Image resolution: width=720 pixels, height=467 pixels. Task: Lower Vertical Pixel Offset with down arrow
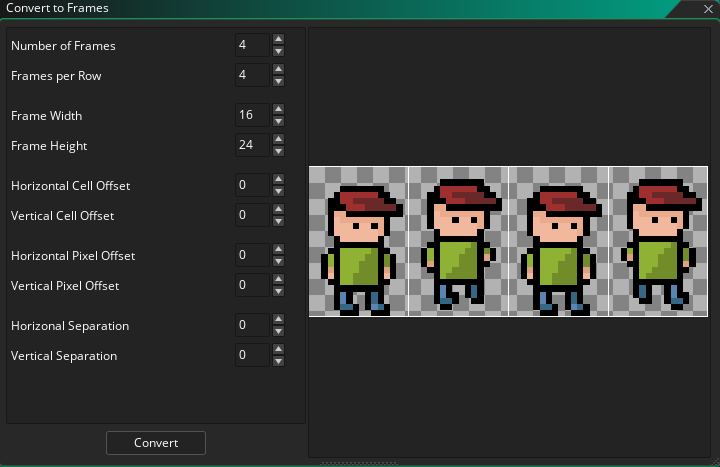(278, 291)
